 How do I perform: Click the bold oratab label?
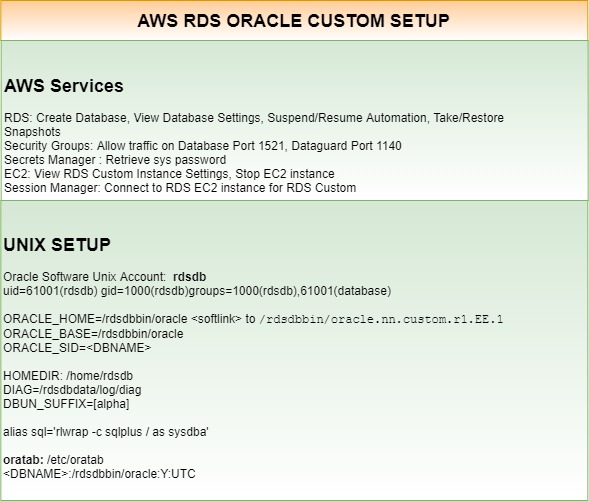(23, 460)
